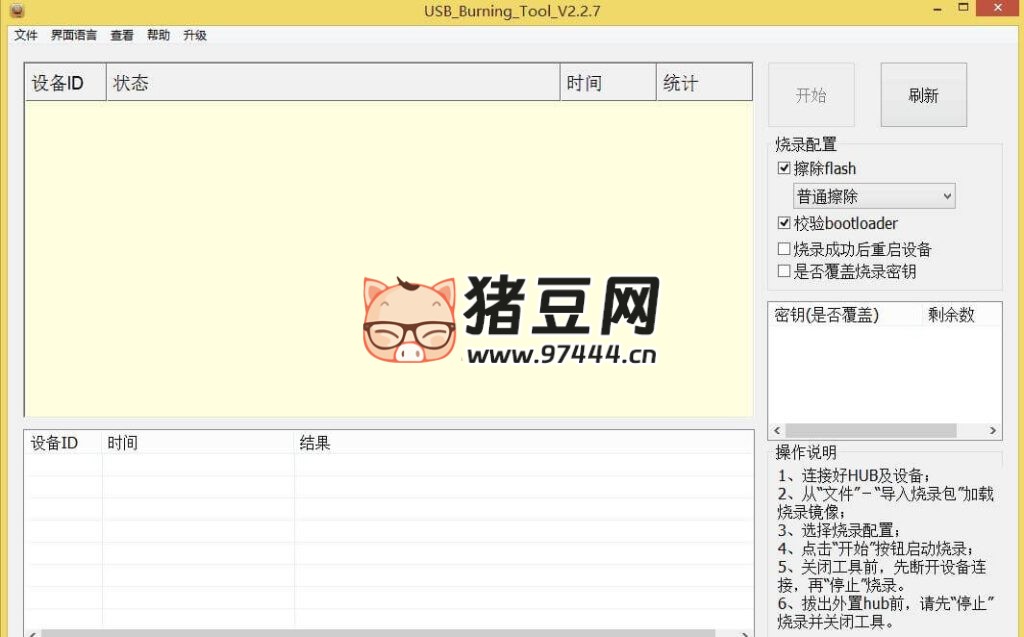Open the 文件 (File) menu
The width and height of the screenshot is (1024, 637).
point(25,35)
